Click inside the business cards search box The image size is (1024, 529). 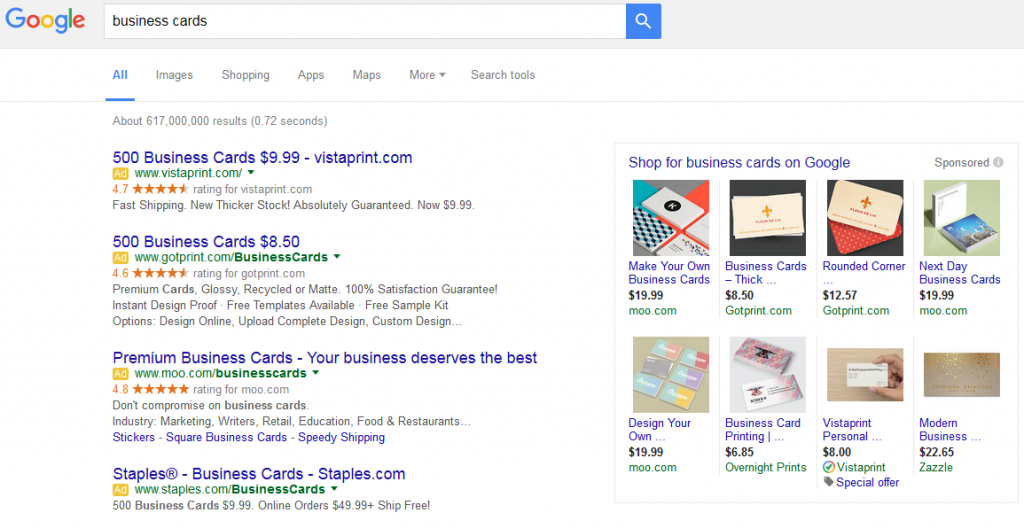pyautogui.click(x=364, y=21)
